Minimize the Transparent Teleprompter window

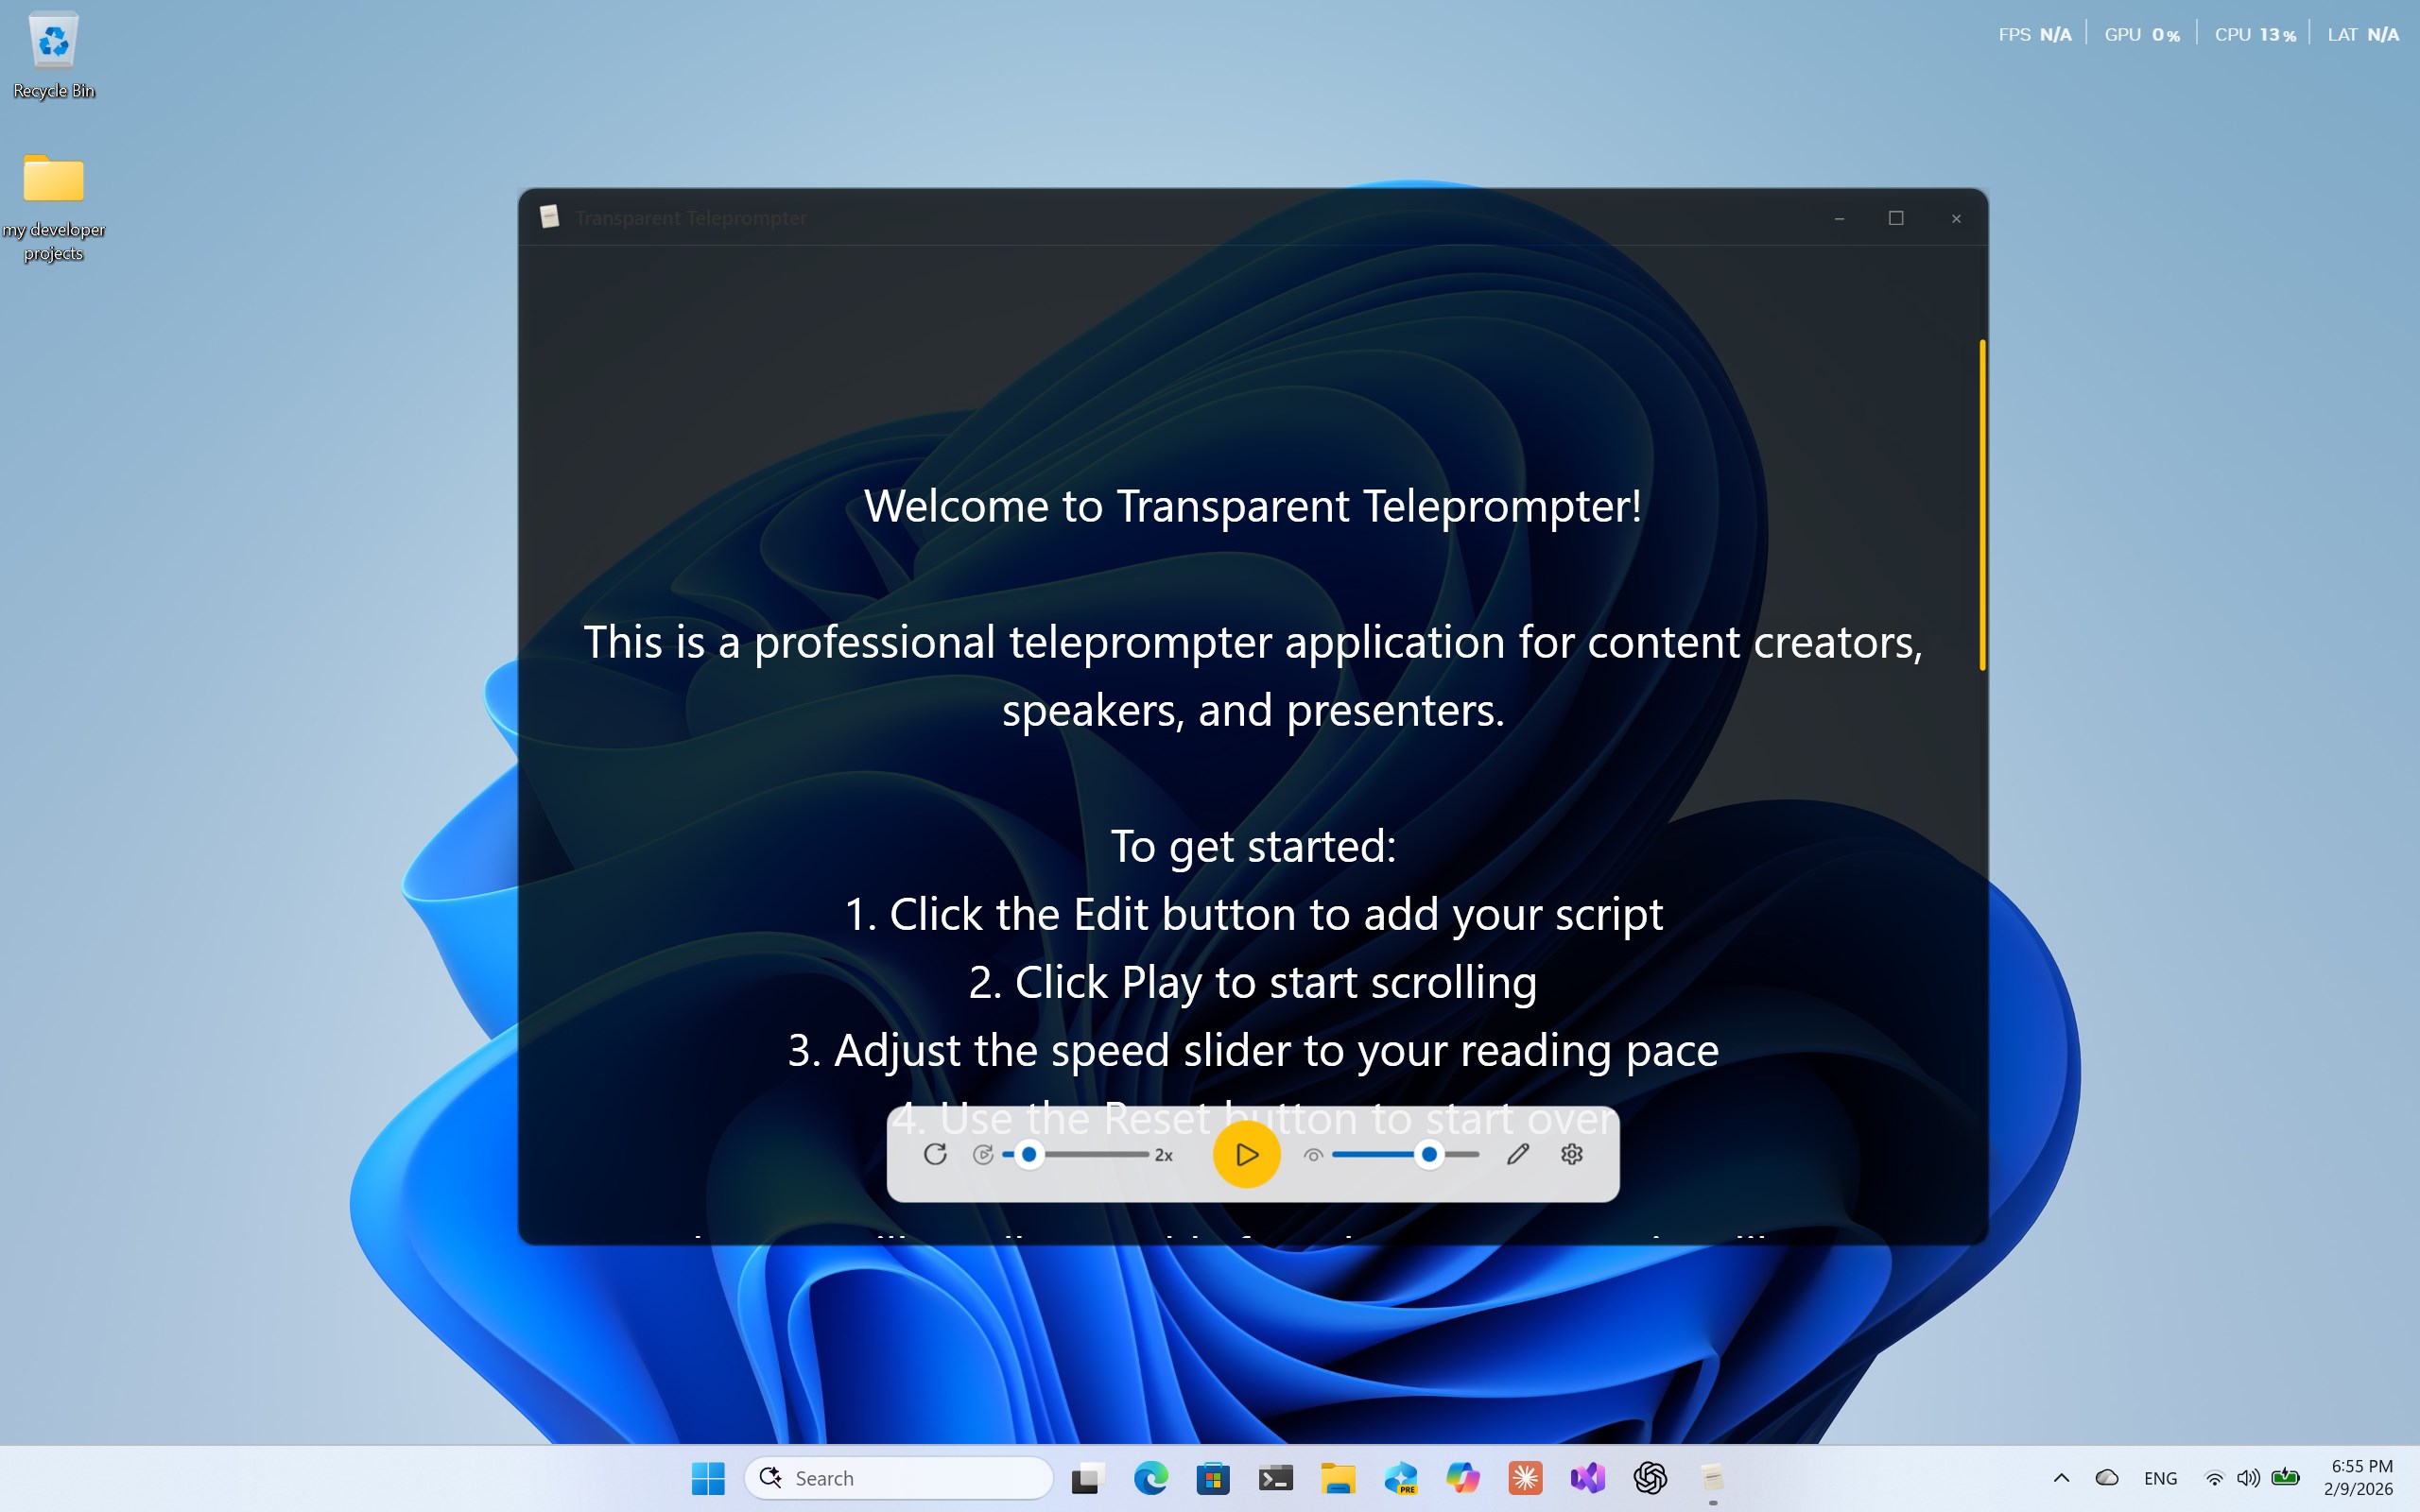click(x=1838, y=218)
